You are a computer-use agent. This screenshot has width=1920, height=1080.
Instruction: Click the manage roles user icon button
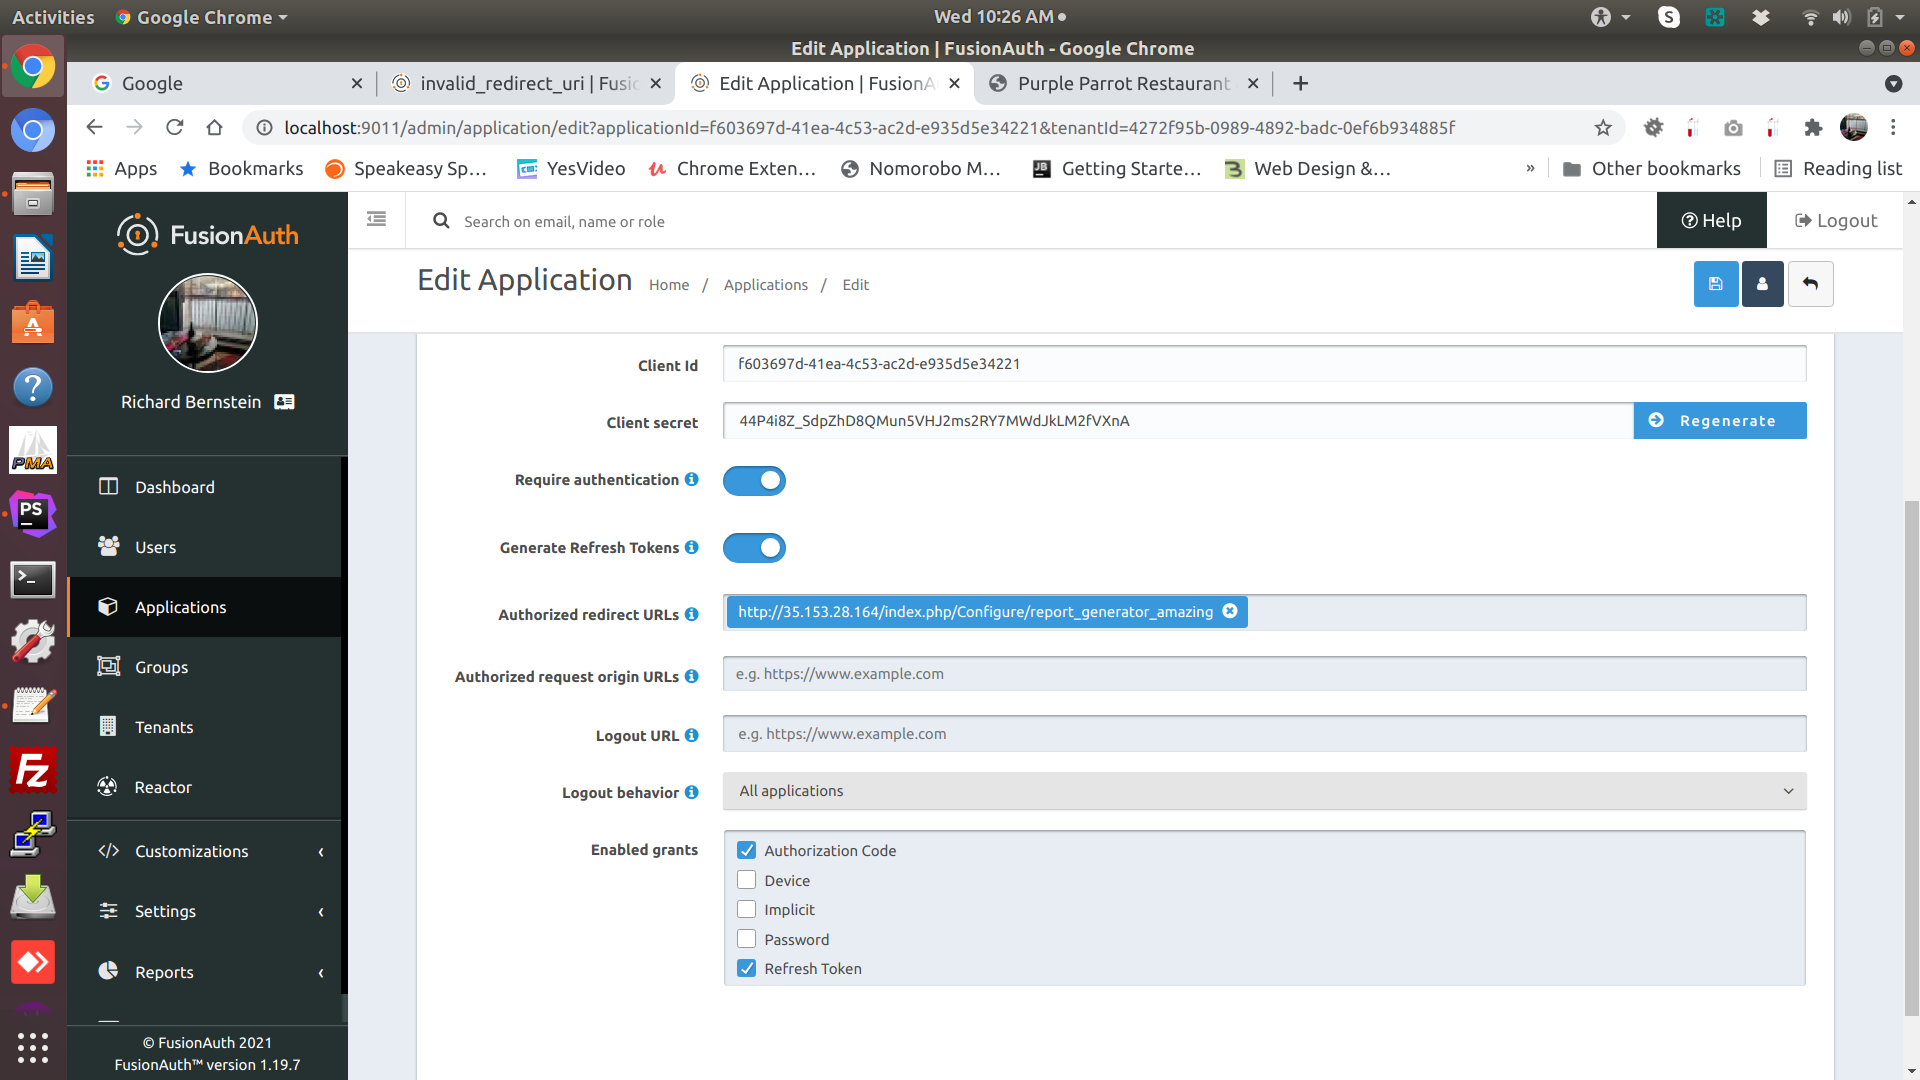click(1762, 284)
